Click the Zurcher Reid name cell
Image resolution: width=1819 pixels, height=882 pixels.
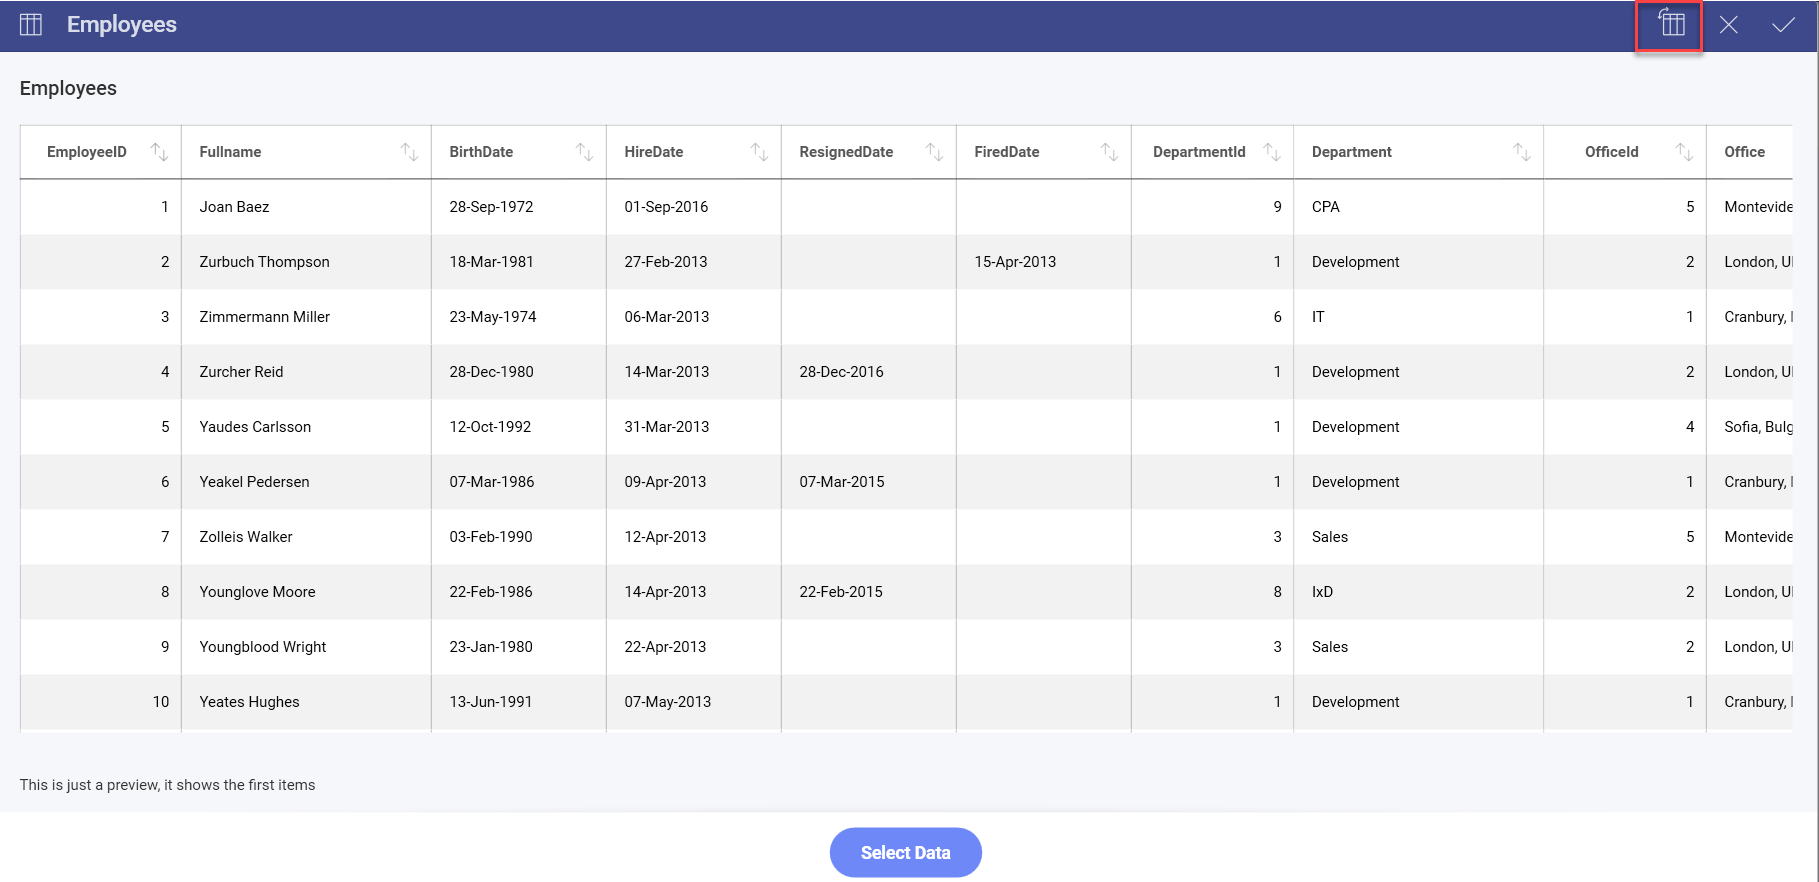(306, 372)
